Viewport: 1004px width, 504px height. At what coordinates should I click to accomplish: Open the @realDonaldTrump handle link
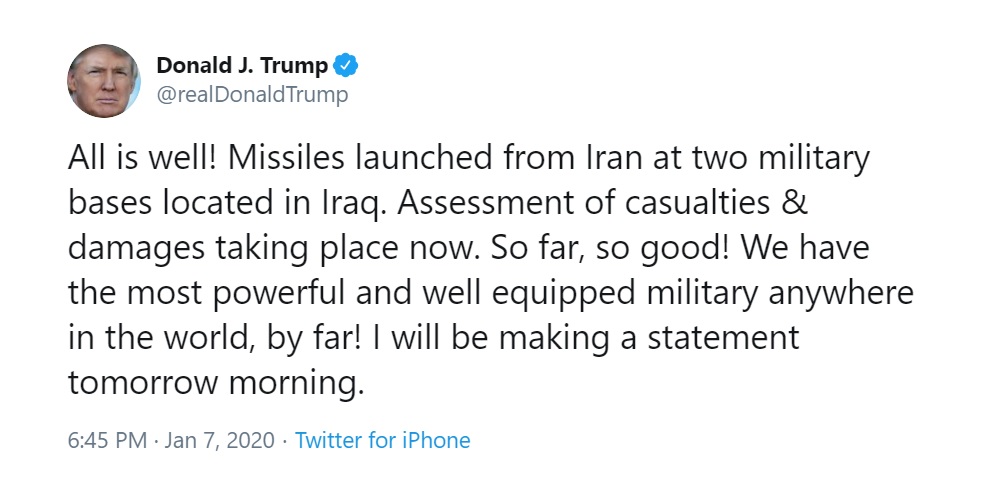pyautogui.click(x=252, y=95)
